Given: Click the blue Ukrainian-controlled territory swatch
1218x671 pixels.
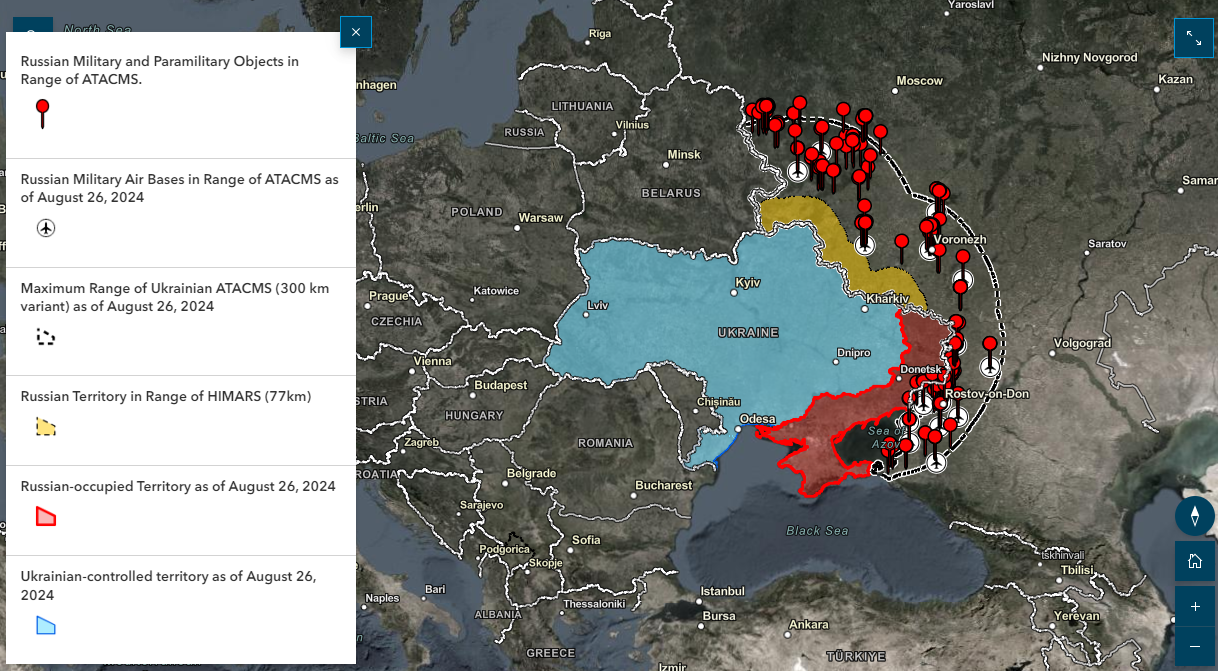Looking at the screenshot, I should tap(44, 625).
